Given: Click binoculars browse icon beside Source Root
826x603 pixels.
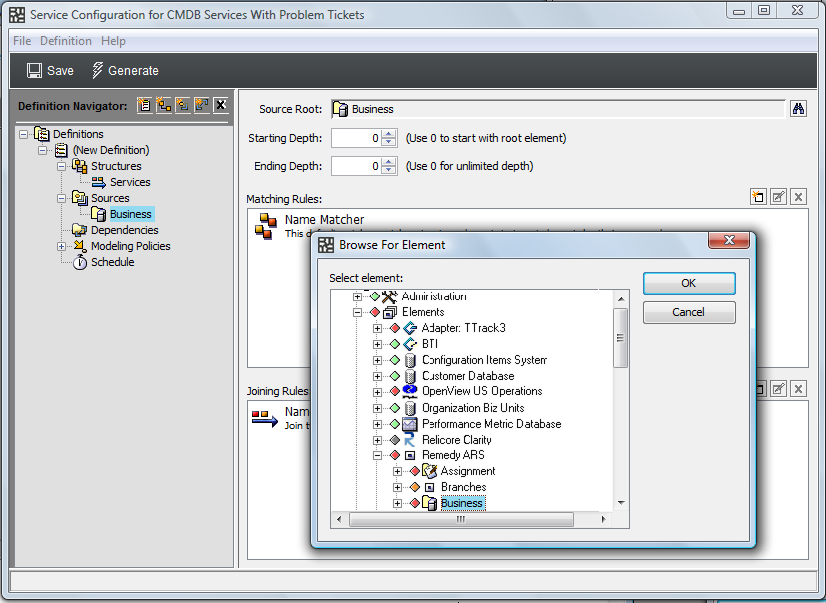Looking at the screenshot, I should (x=798, y=109).
